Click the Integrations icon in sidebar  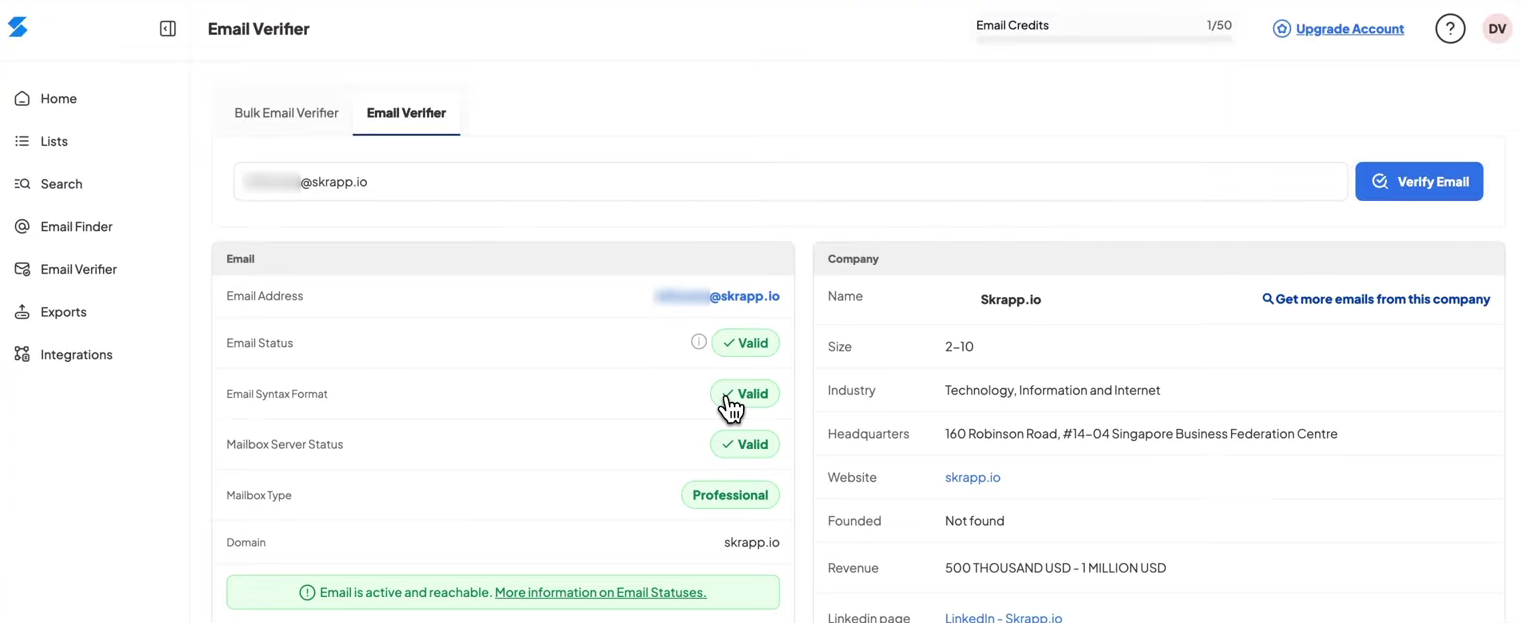tap(22, 354)
